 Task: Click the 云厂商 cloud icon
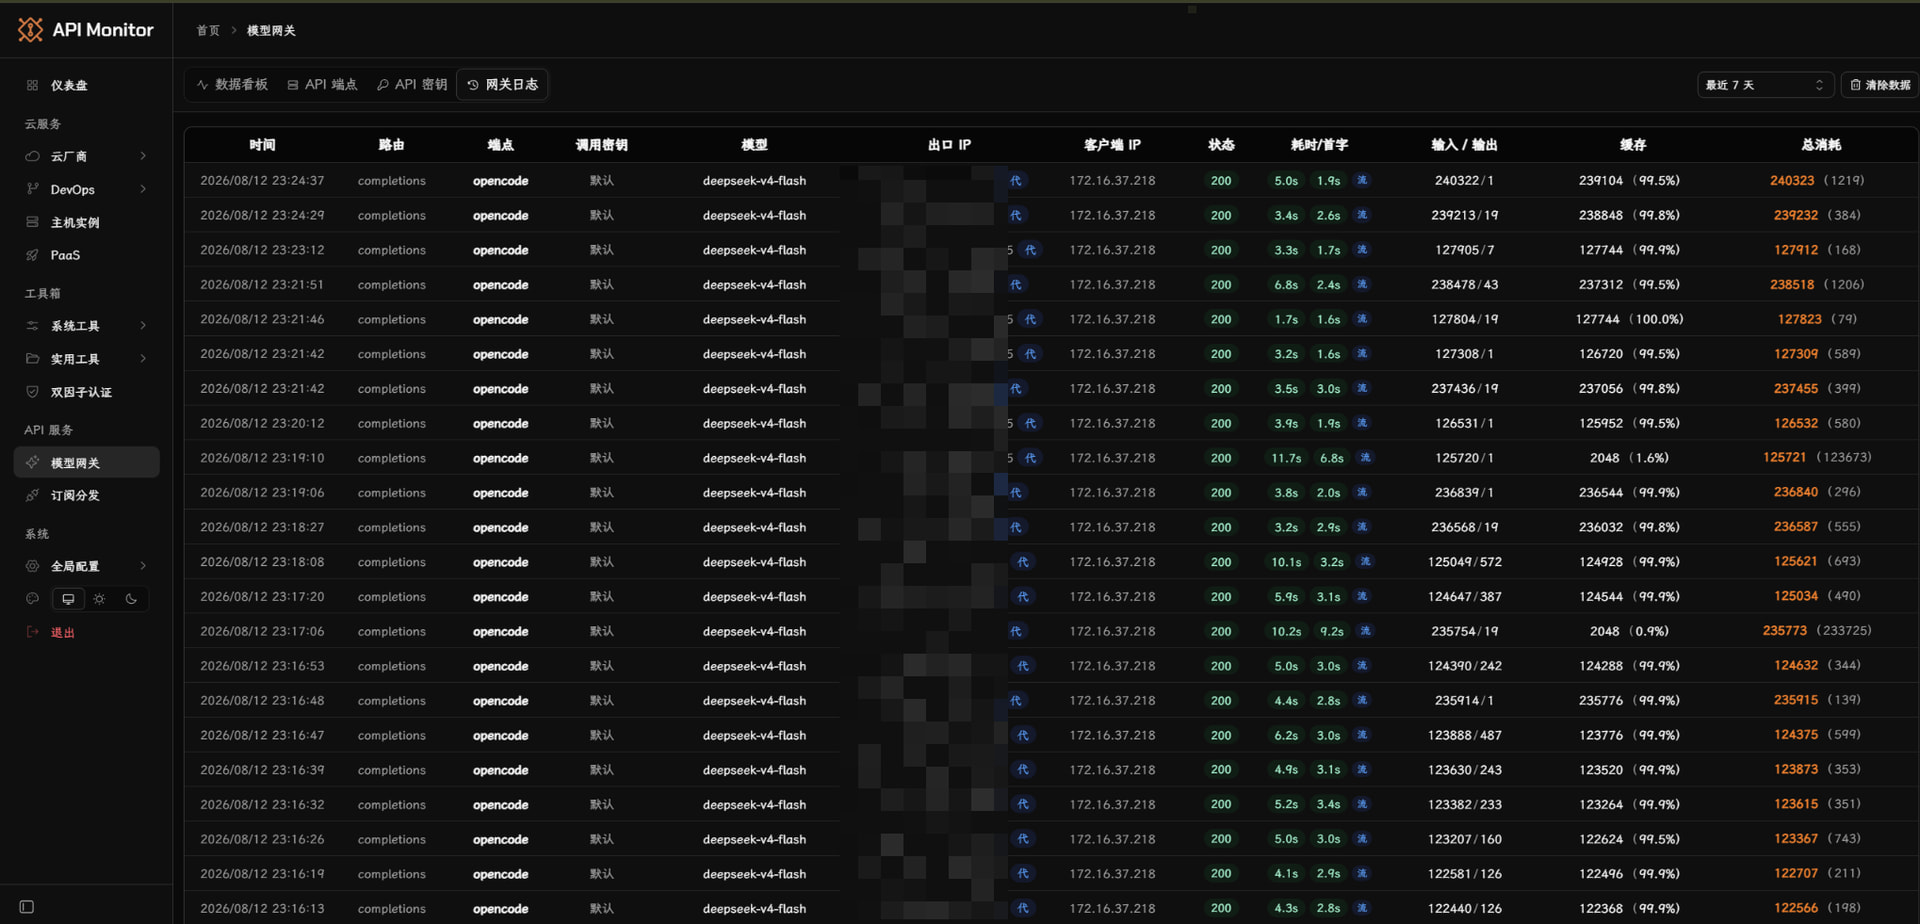pos(32,156)
